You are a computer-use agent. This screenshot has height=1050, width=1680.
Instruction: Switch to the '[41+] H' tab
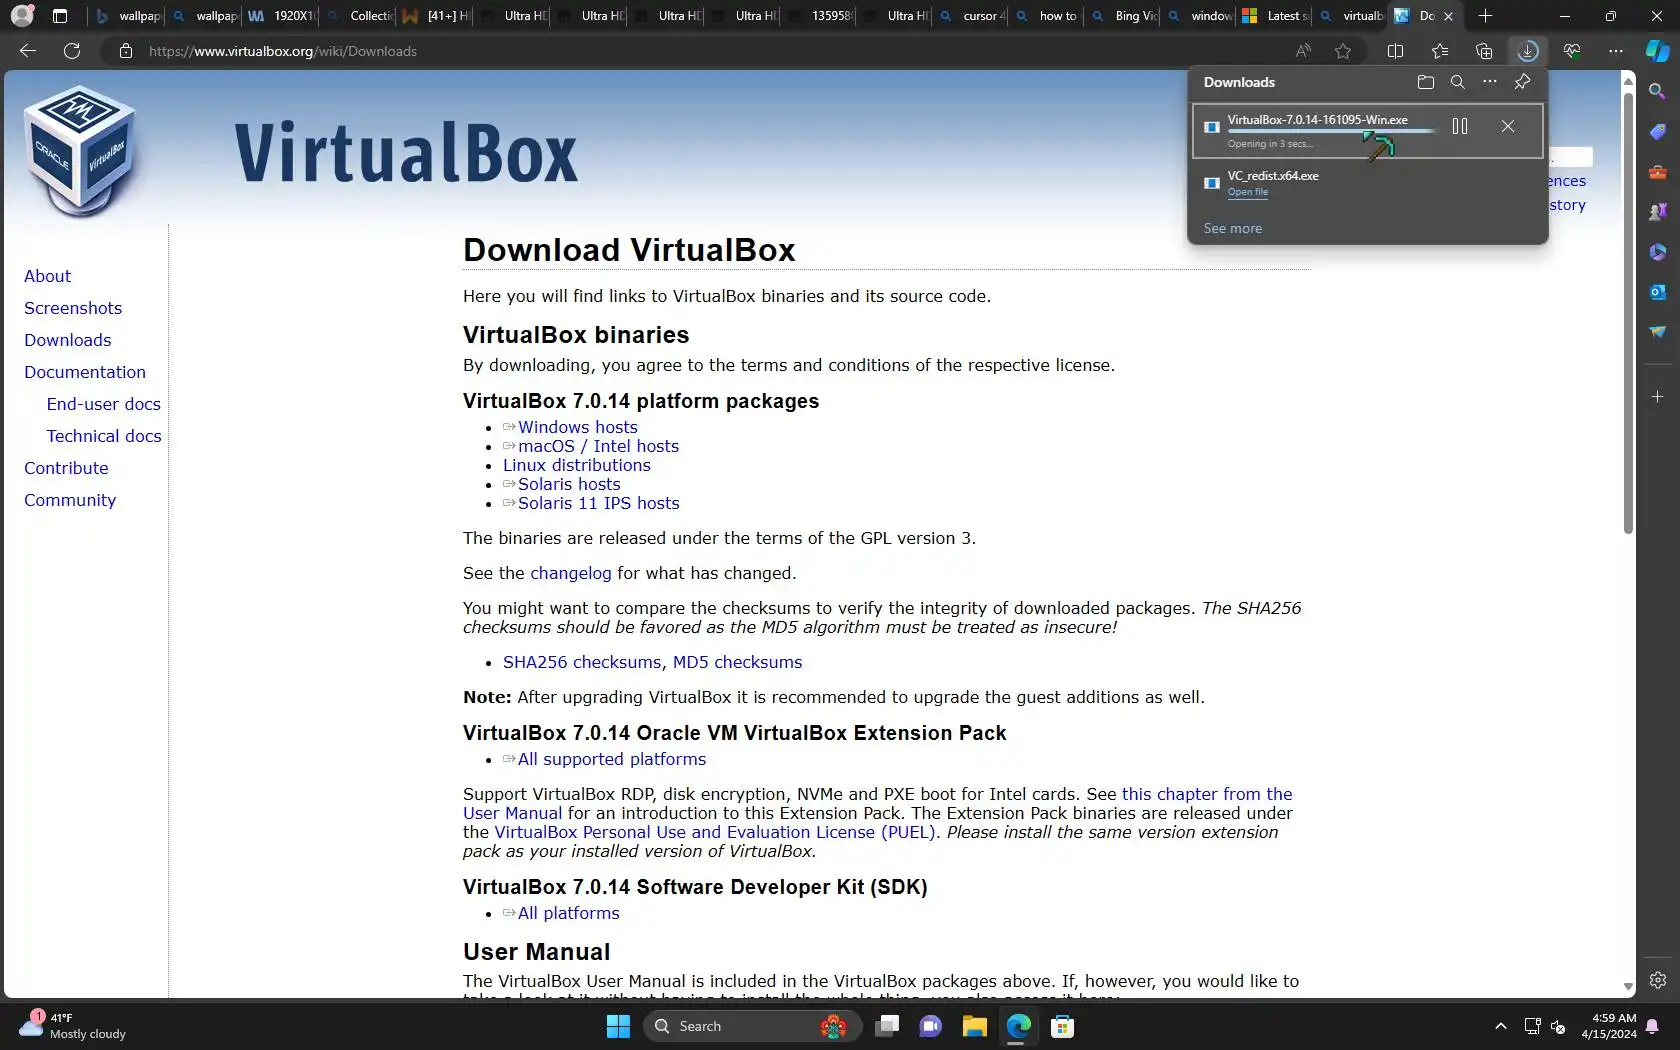(x=435, y=16)
